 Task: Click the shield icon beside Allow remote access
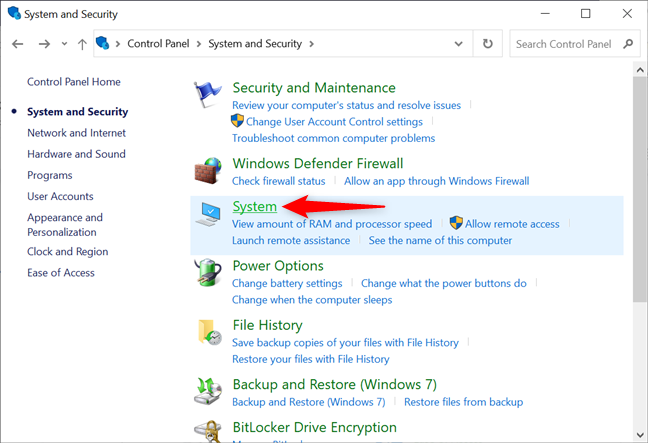(x=456, y=223)
